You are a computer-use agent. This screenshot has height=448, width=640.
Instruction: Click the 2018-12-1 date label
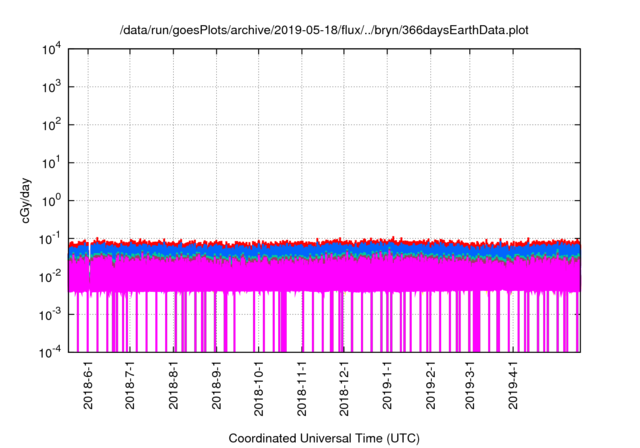point(344,388)
